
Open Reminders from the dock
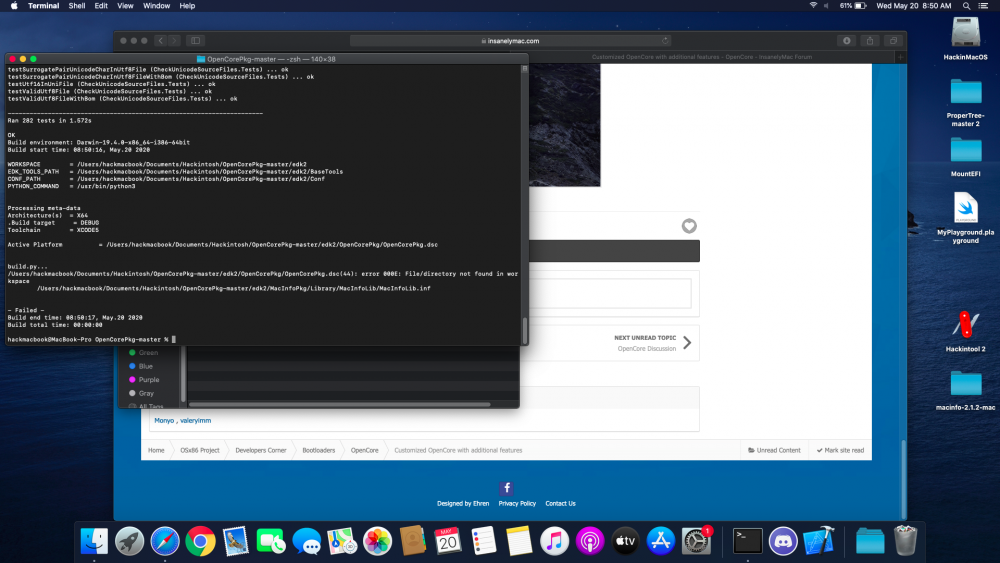(x=483, y=541)
